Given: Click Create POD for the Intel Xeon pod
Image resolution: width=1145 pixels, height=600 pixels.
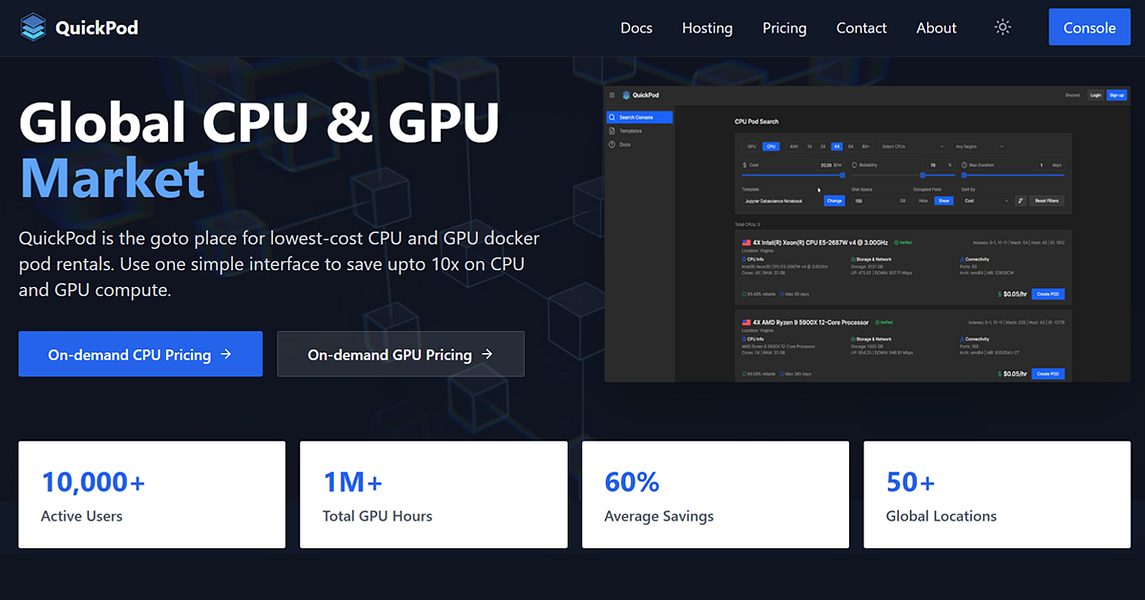Looking at the screenshot, I should pos(1048,294).
